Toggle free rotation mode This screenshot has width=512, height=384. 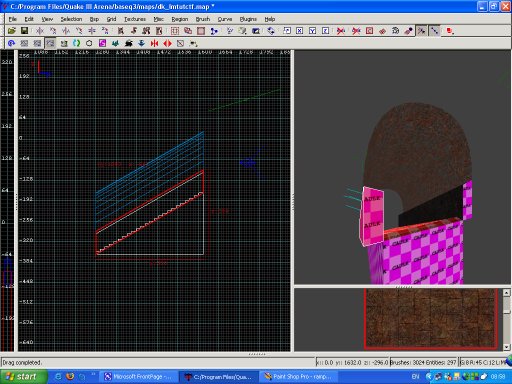tap(271, 31)
